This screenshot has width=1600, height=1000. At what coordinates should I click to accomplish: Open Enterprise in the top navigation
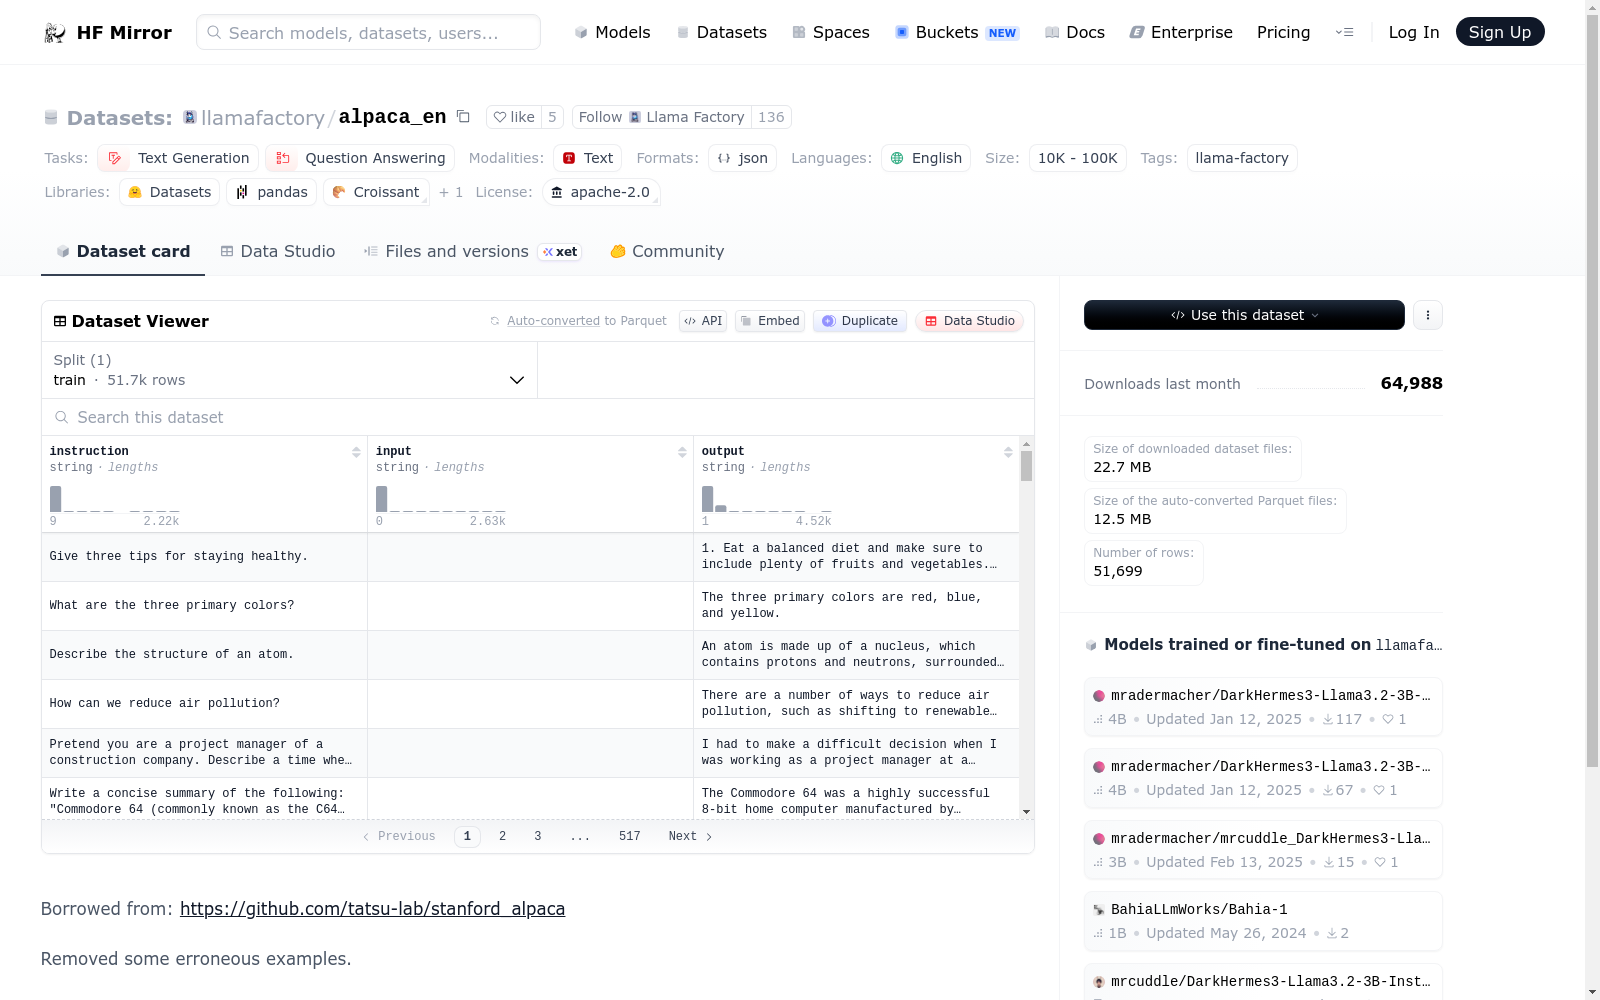1181,33
